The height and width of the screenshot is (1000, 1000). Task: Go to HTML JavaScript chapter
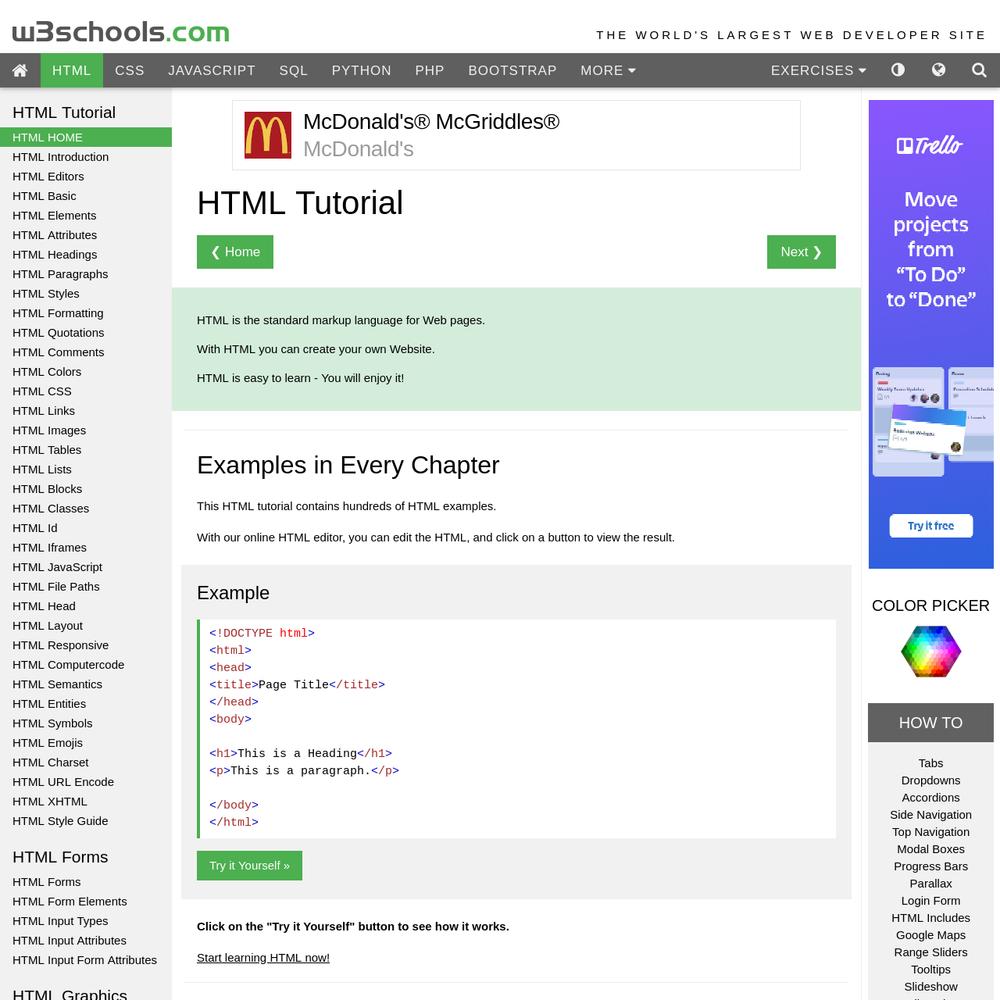pos(85,567)
